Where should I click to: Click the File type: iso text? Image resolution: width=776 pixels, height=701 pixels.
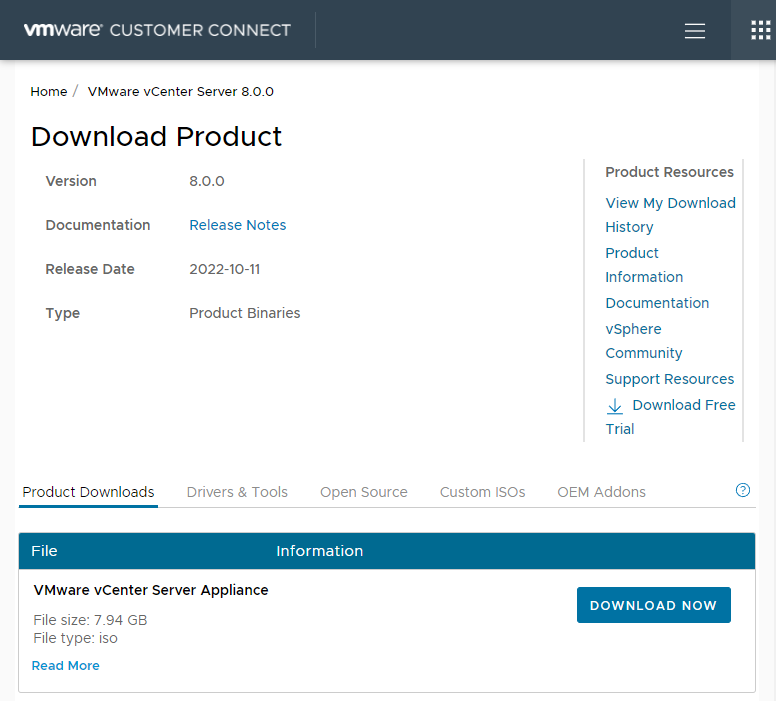pyautogui.click(x=75, y=638)
